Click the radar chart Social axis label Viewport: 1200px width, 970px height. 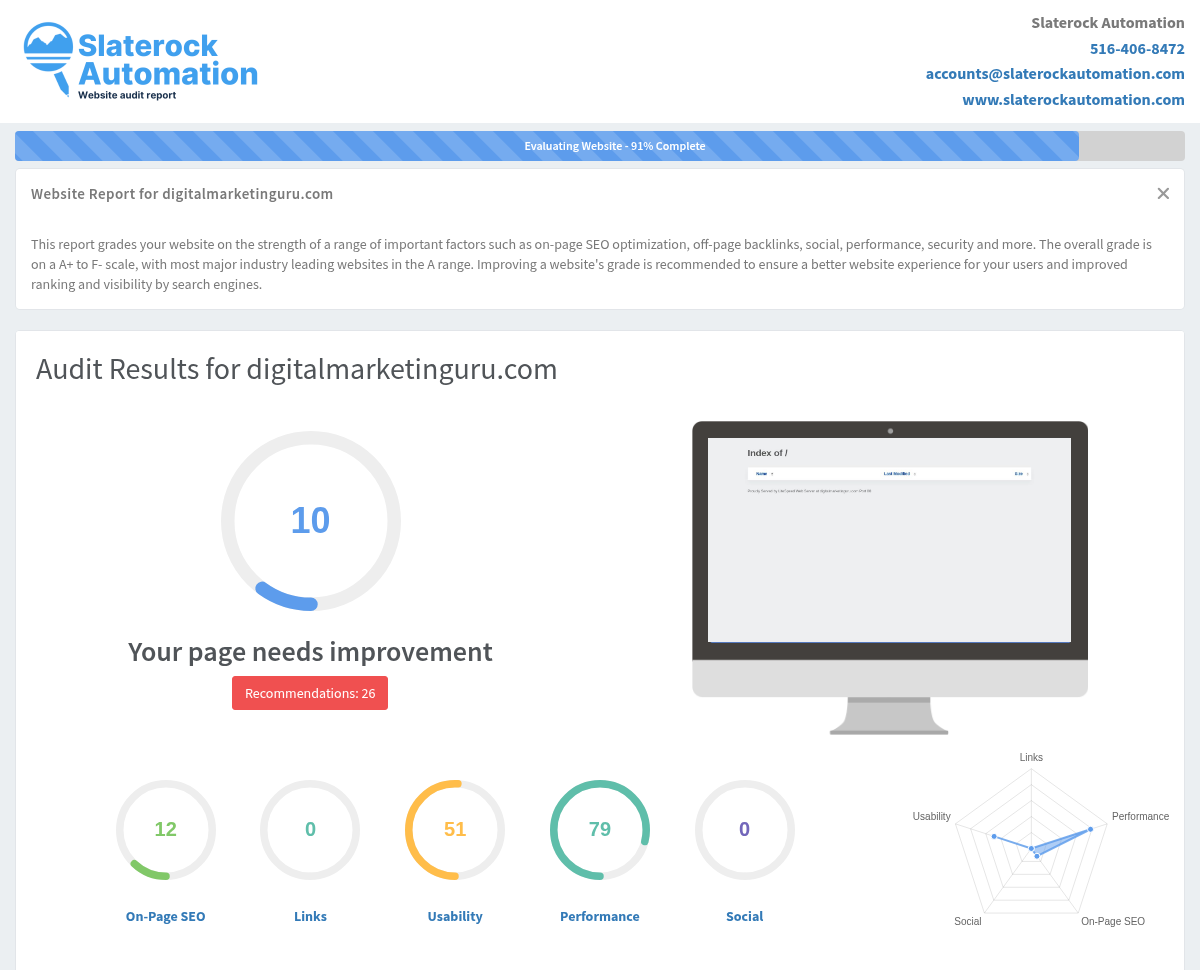(x=967, y=921)
